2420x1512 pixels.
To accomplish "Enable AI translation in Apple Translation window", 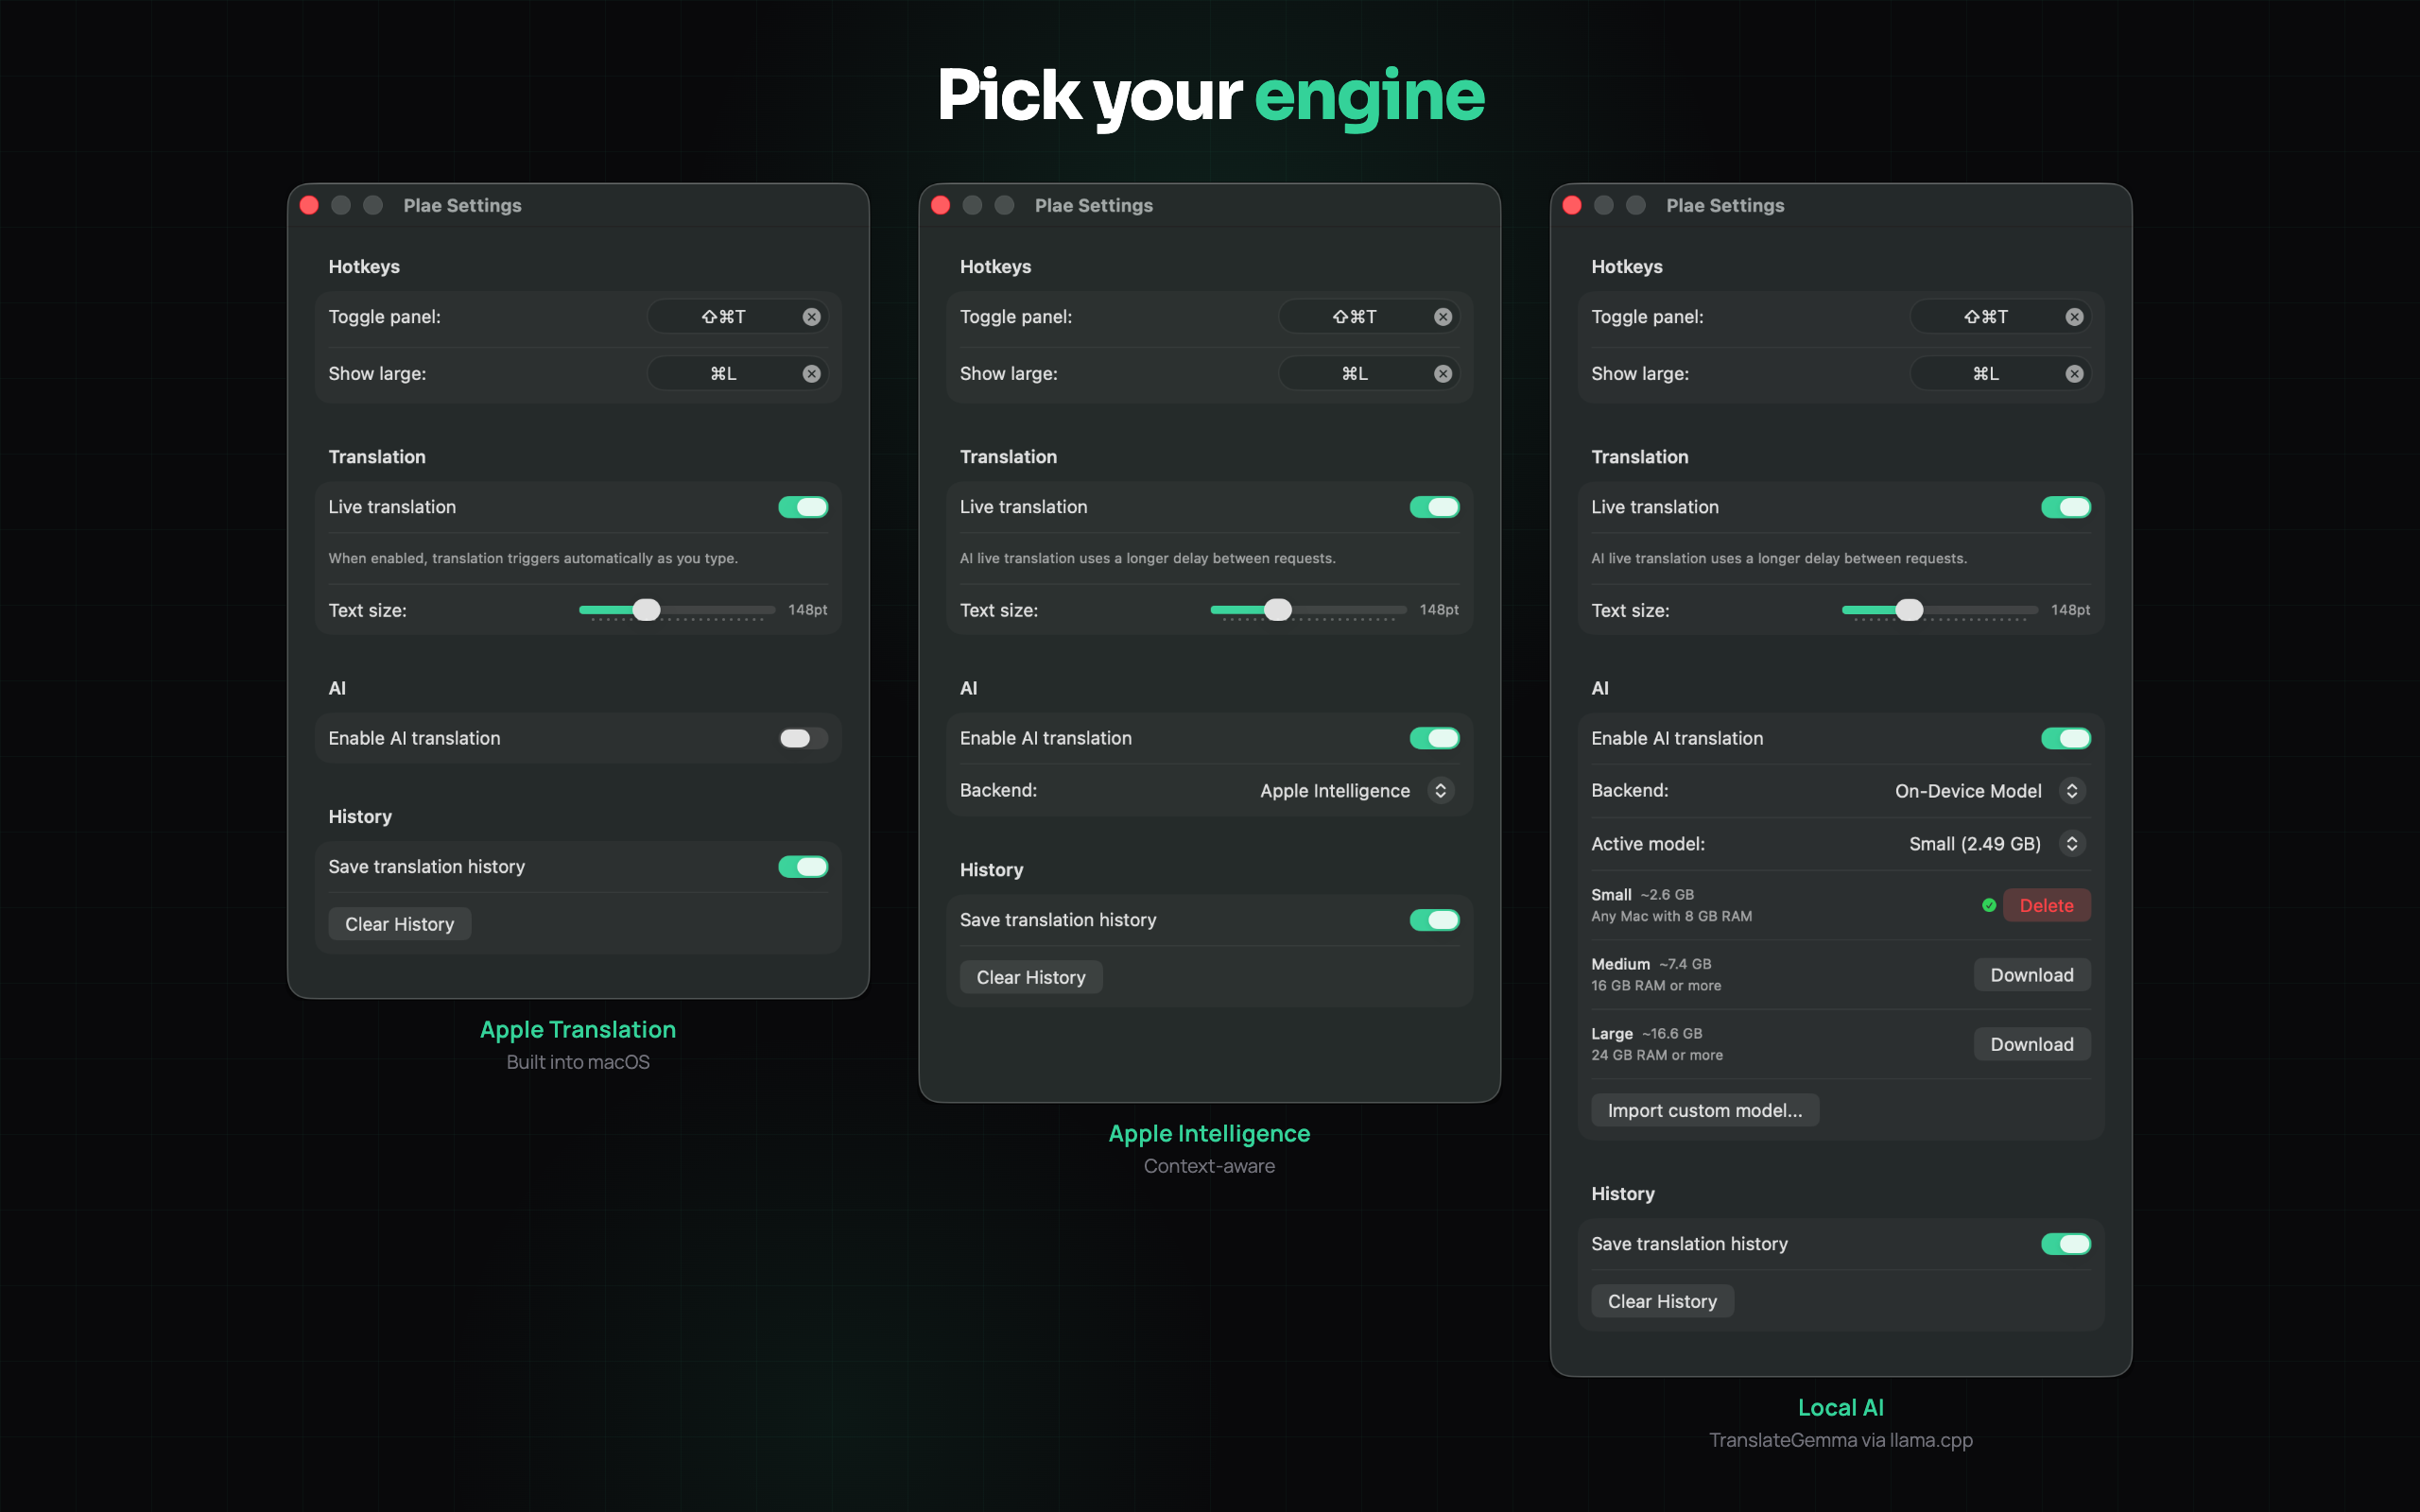I will pos(803,738).
